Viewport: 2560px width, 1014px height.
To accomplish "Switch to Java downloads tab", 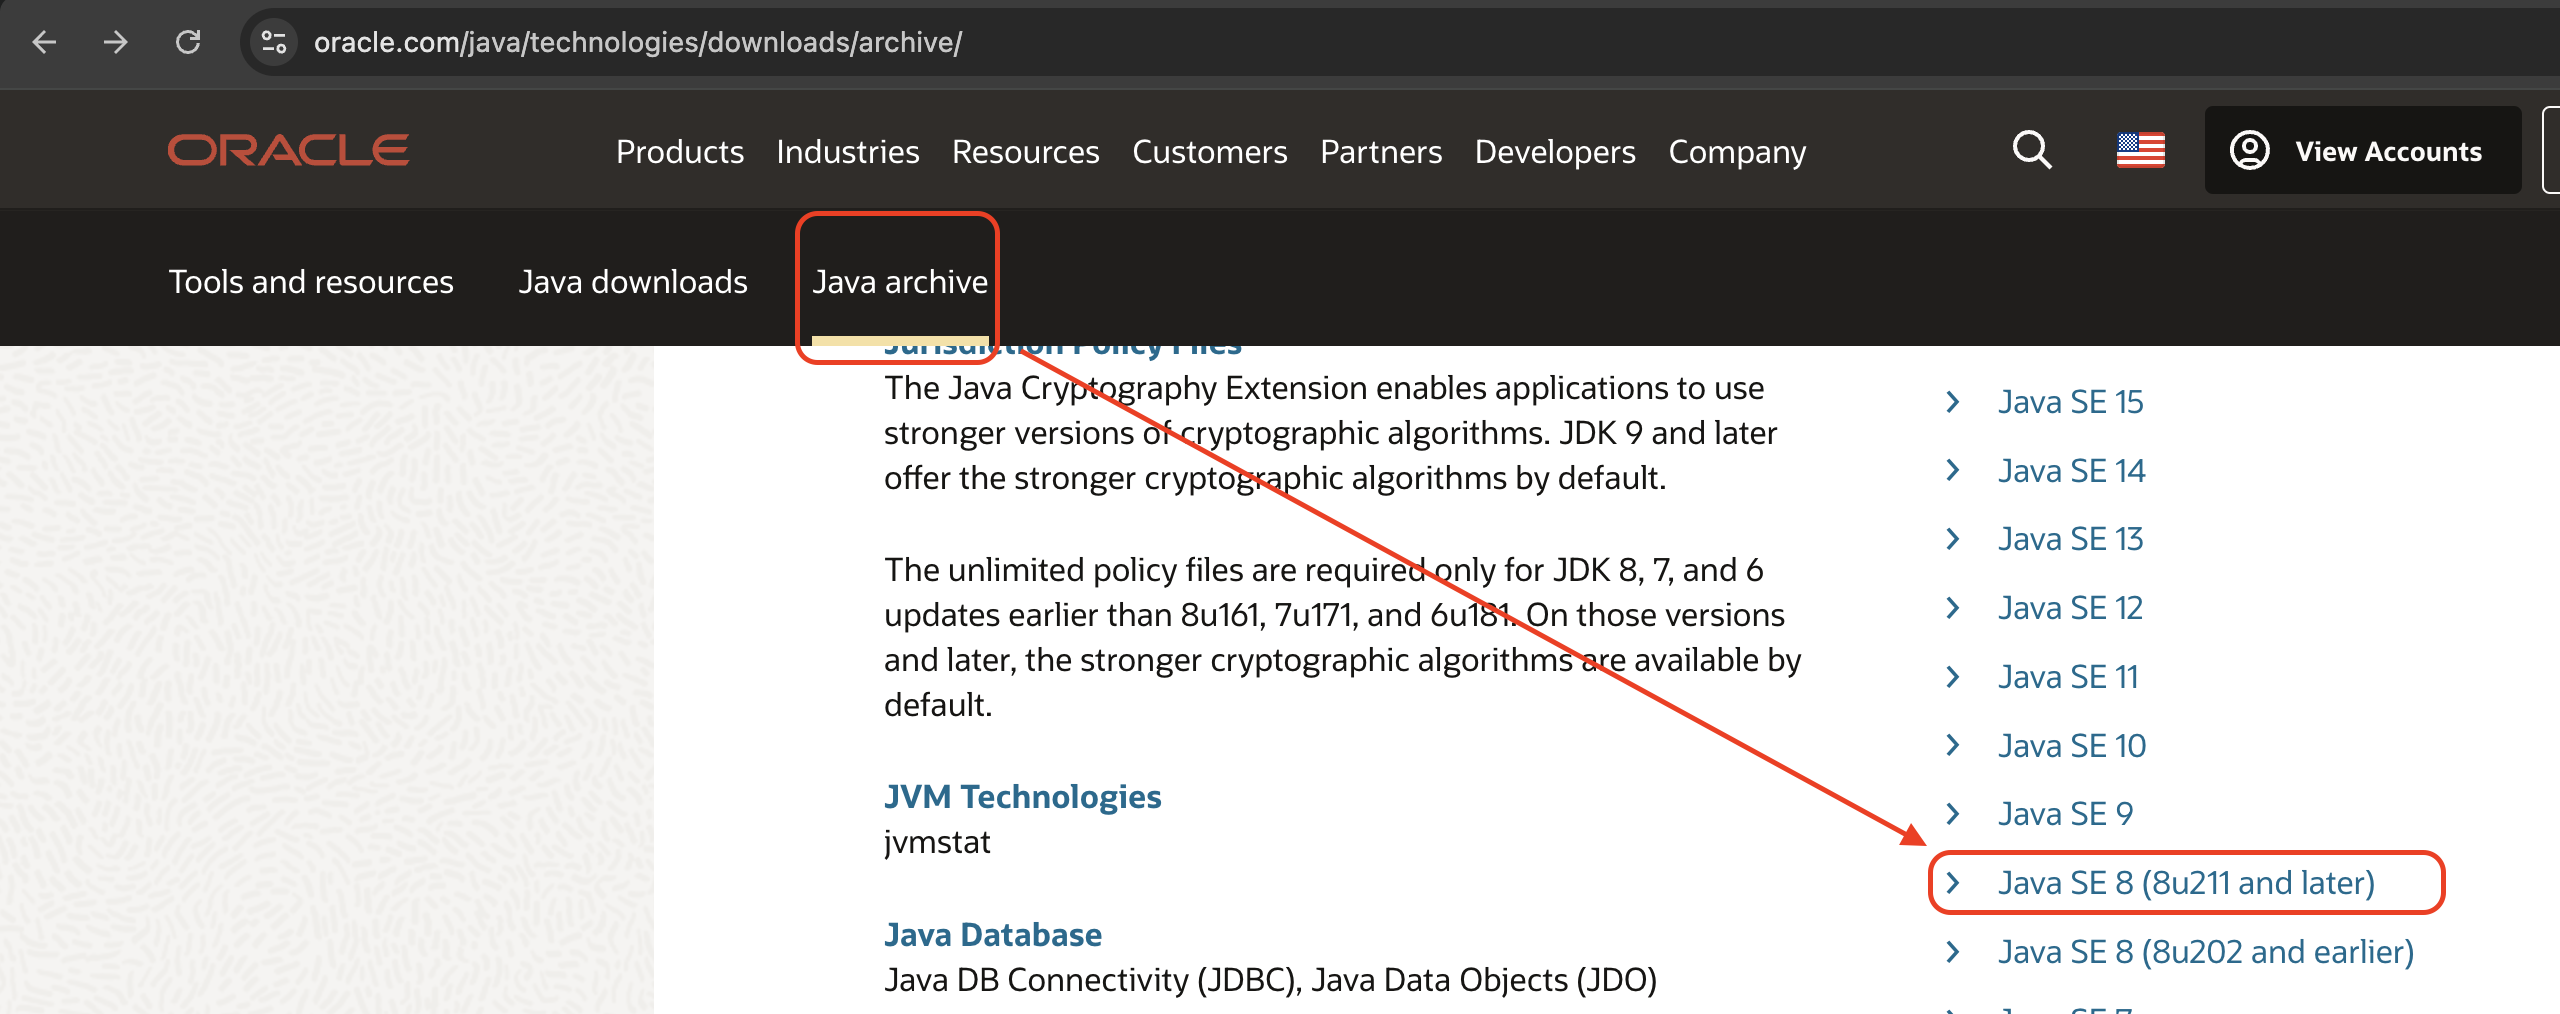I will click(632, 282).
